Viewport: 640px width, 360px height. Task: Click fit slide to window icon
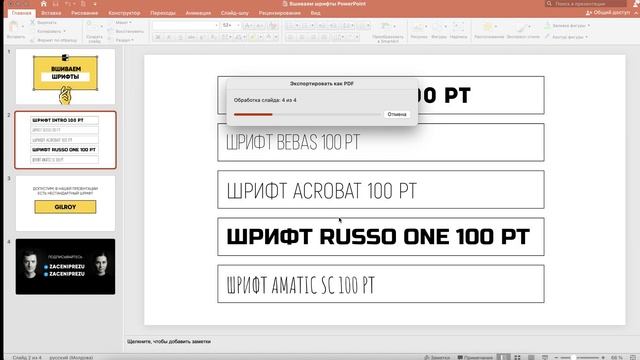tap(634, 357)
